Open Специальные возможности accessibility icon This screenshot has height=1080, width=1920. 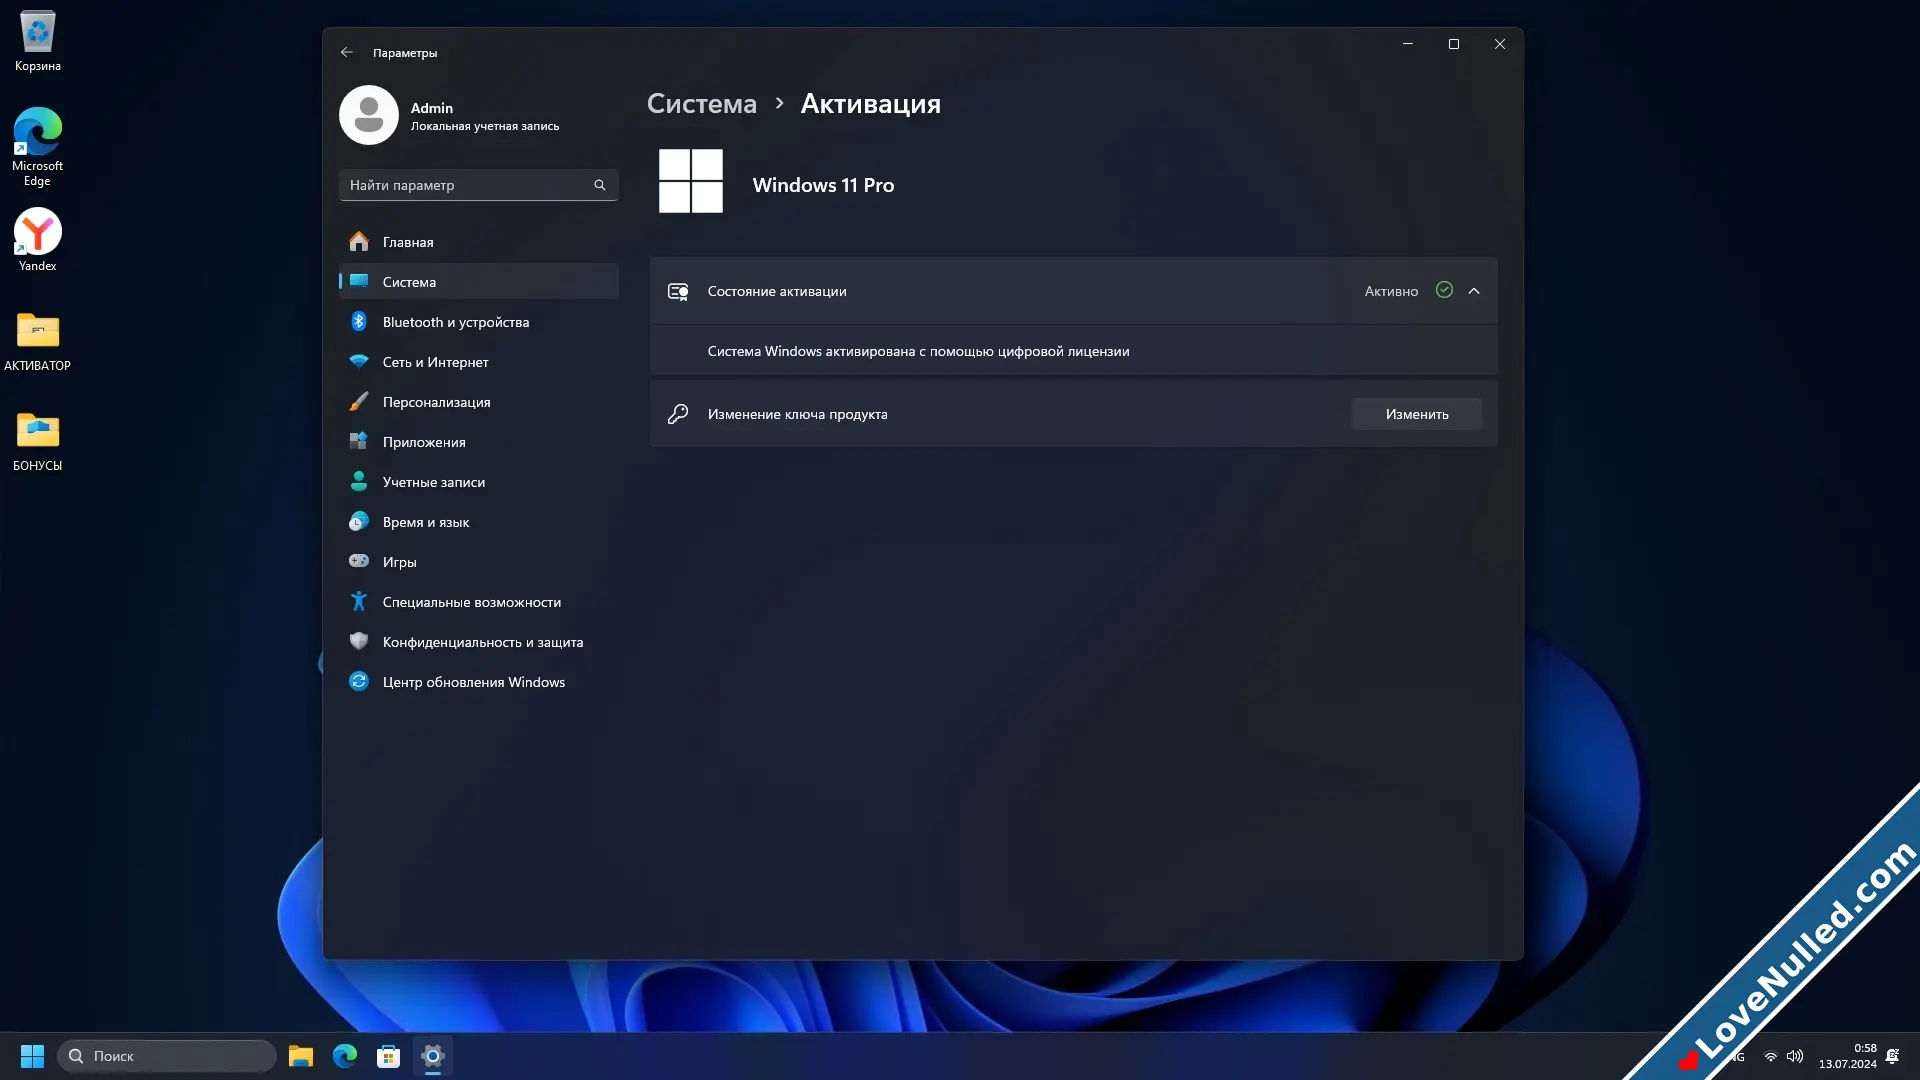pos(359,601)
